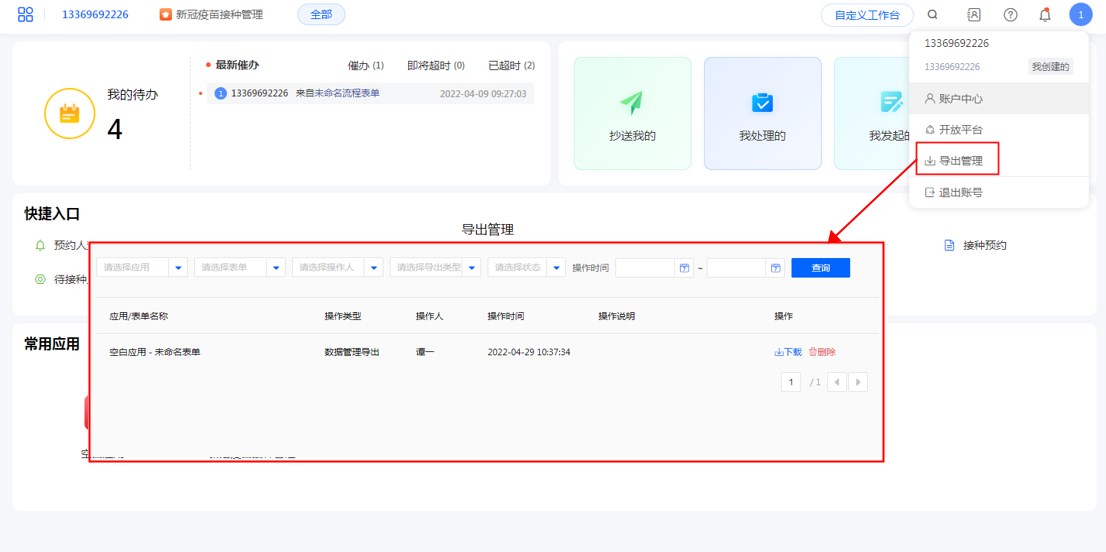
Task: Click the end date input field
Action: [x=736, y=268]
